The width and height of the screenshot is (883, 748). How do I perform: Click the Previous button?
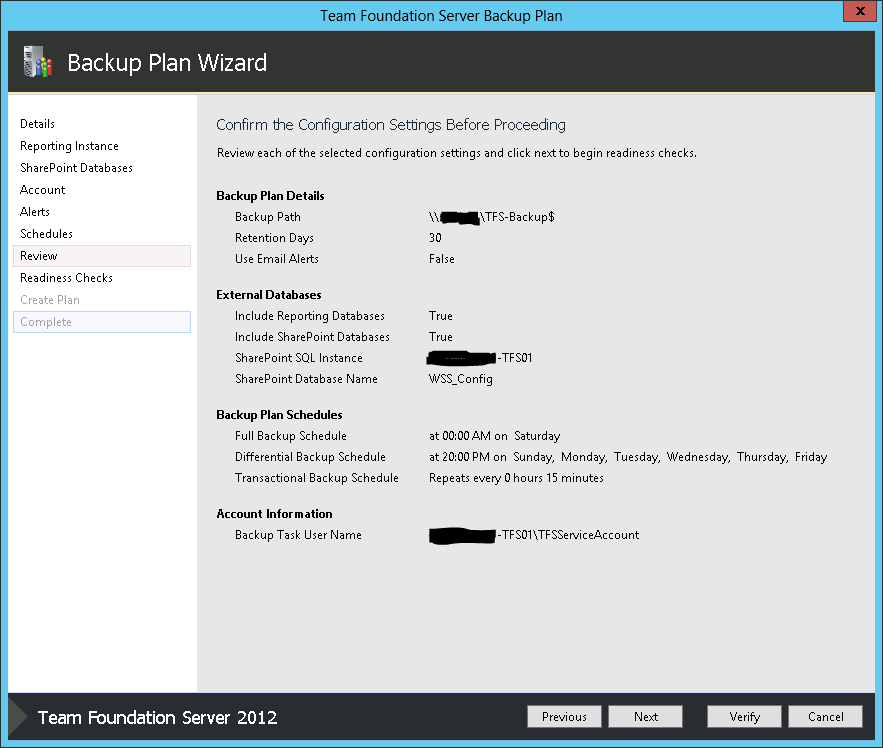pyautogui.click(x=564, y=716)
